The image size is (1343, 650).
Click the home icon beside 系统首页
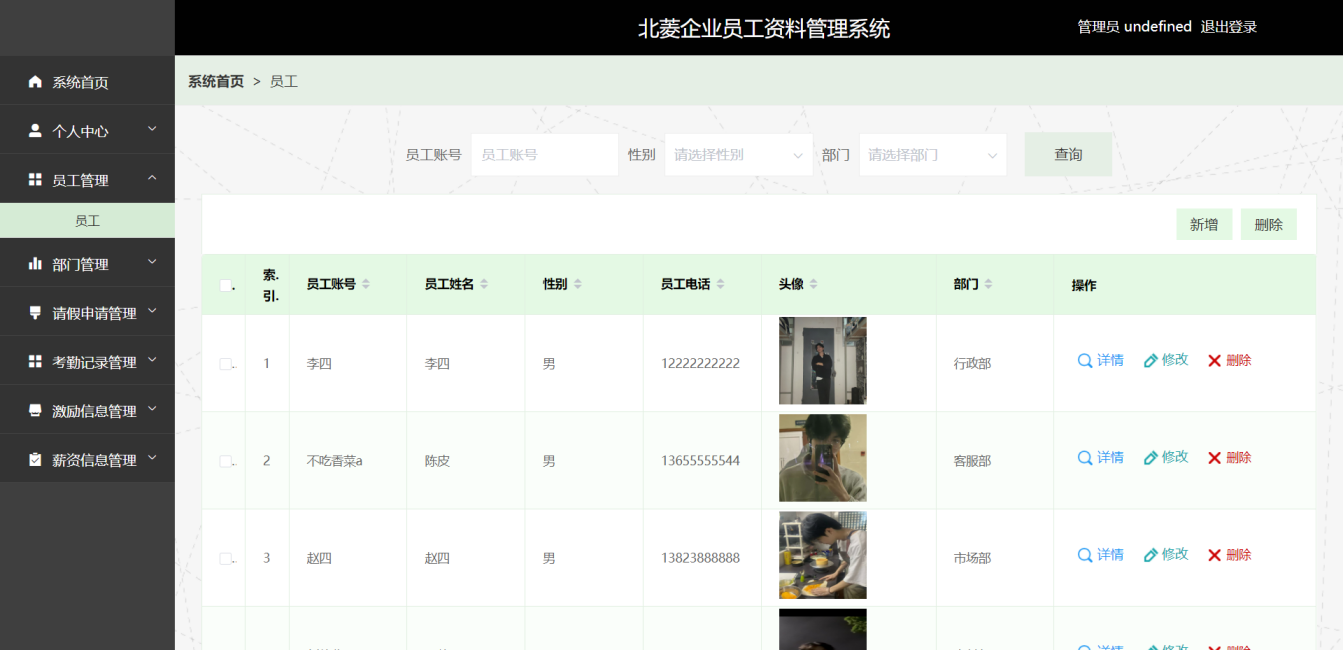pyautogui.click(x=35, y=82)
